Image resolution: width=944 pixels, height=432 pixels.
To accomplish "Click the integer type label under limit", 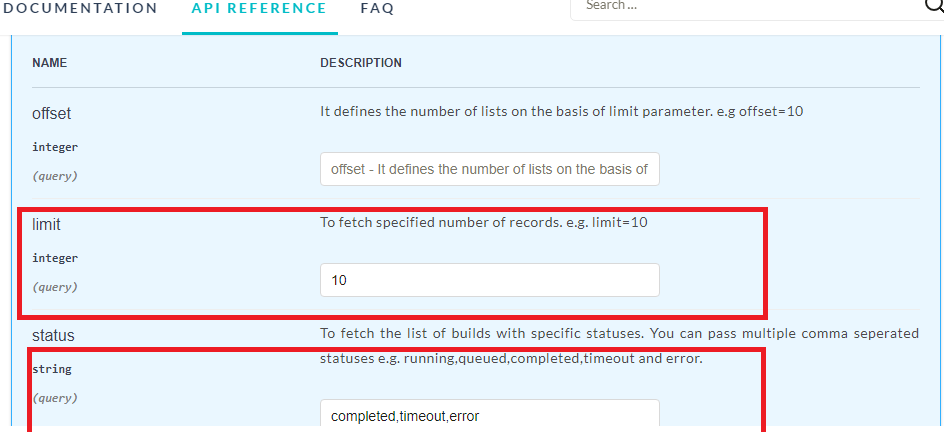I will click(55, 258).
